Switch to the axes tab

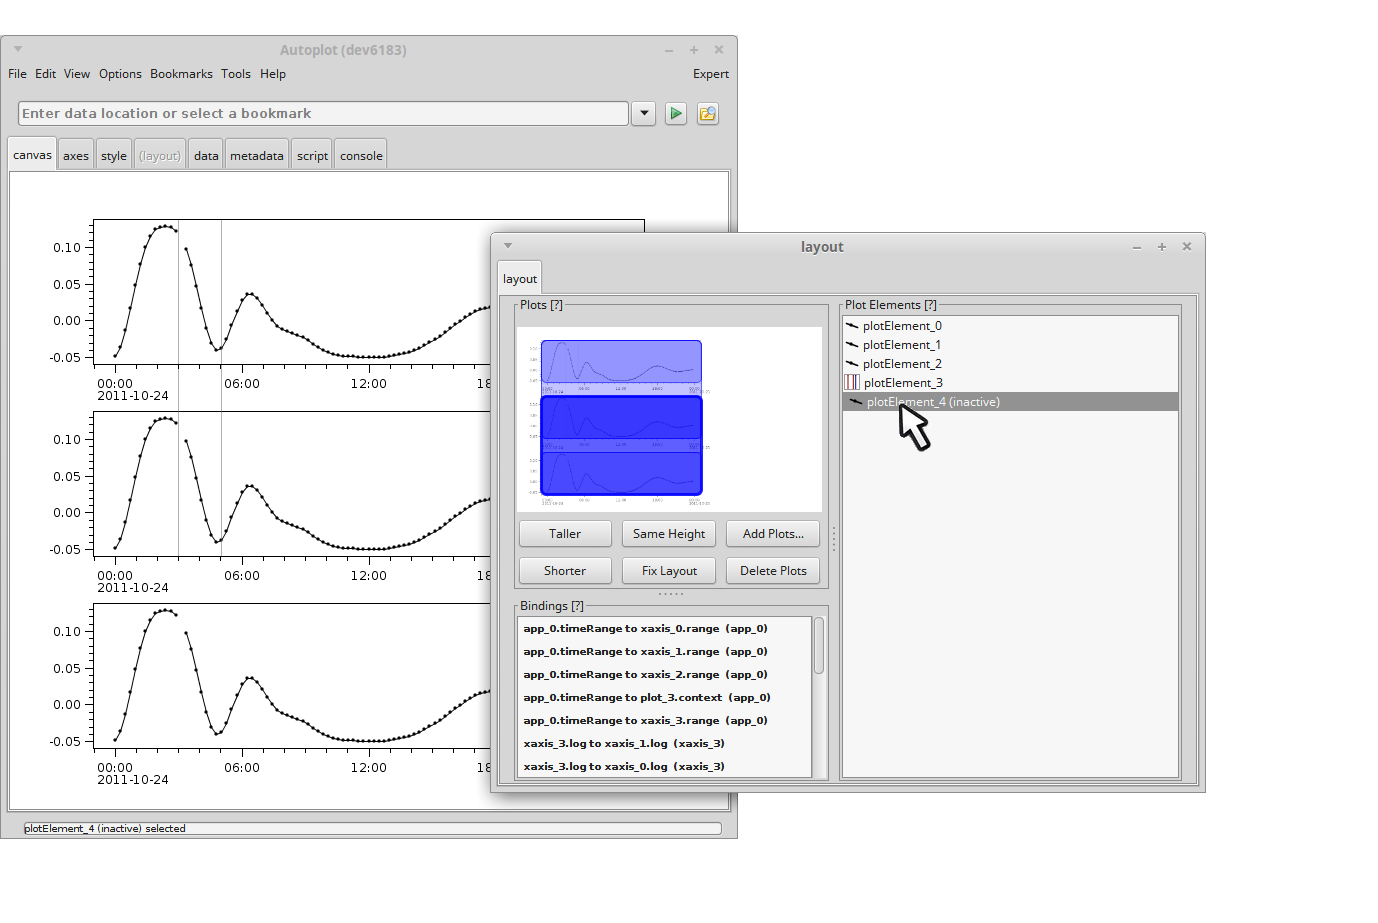point(76,156)
